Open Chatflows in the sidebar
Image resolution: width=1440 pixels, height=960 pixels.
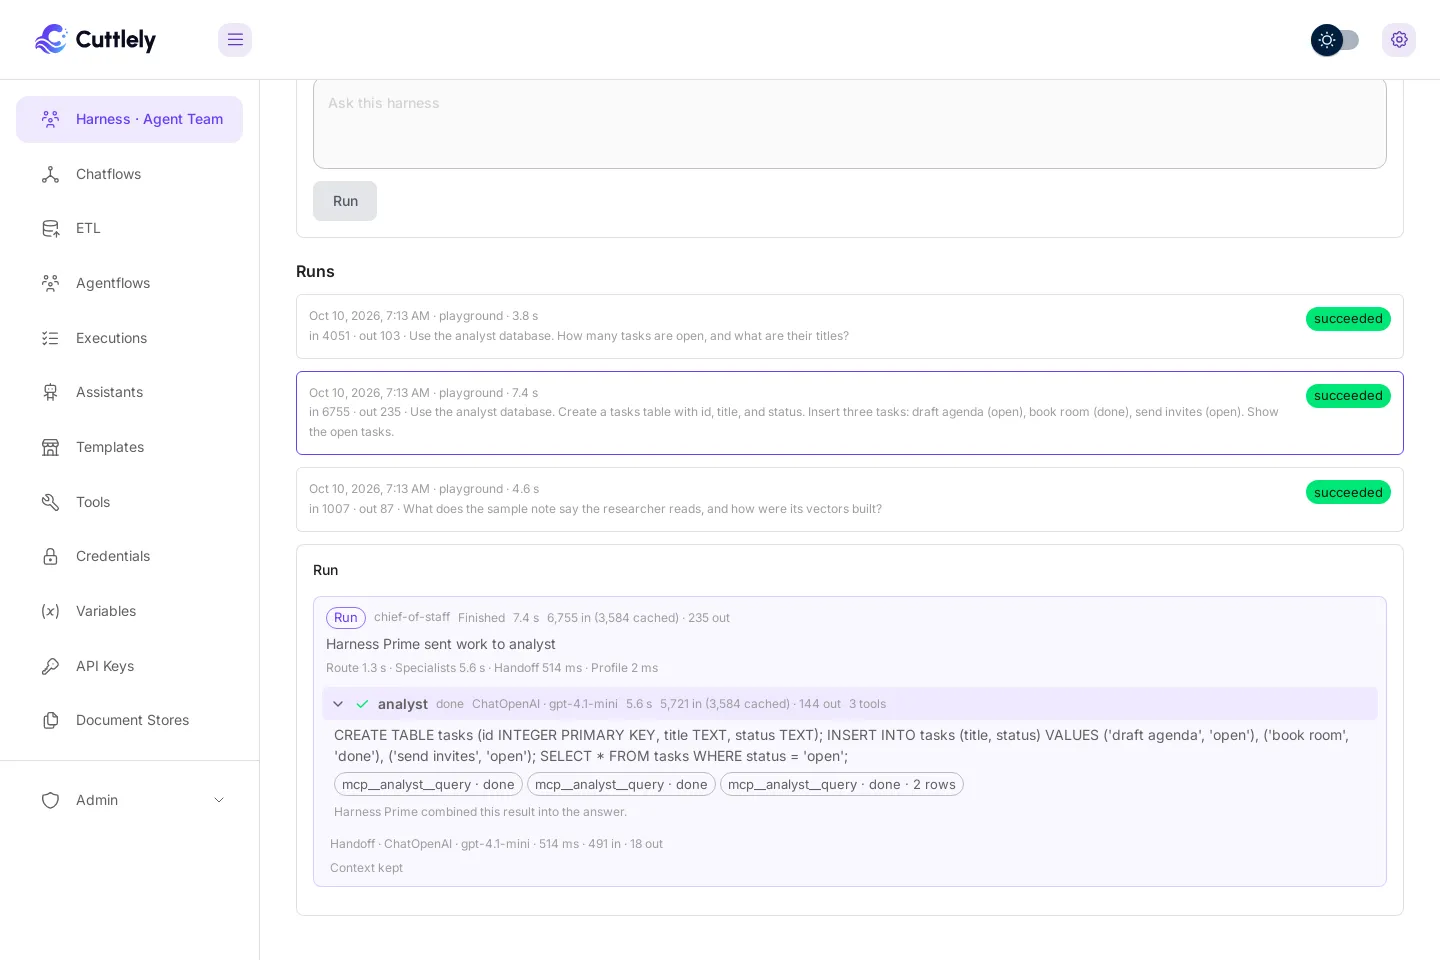(129, 174)
